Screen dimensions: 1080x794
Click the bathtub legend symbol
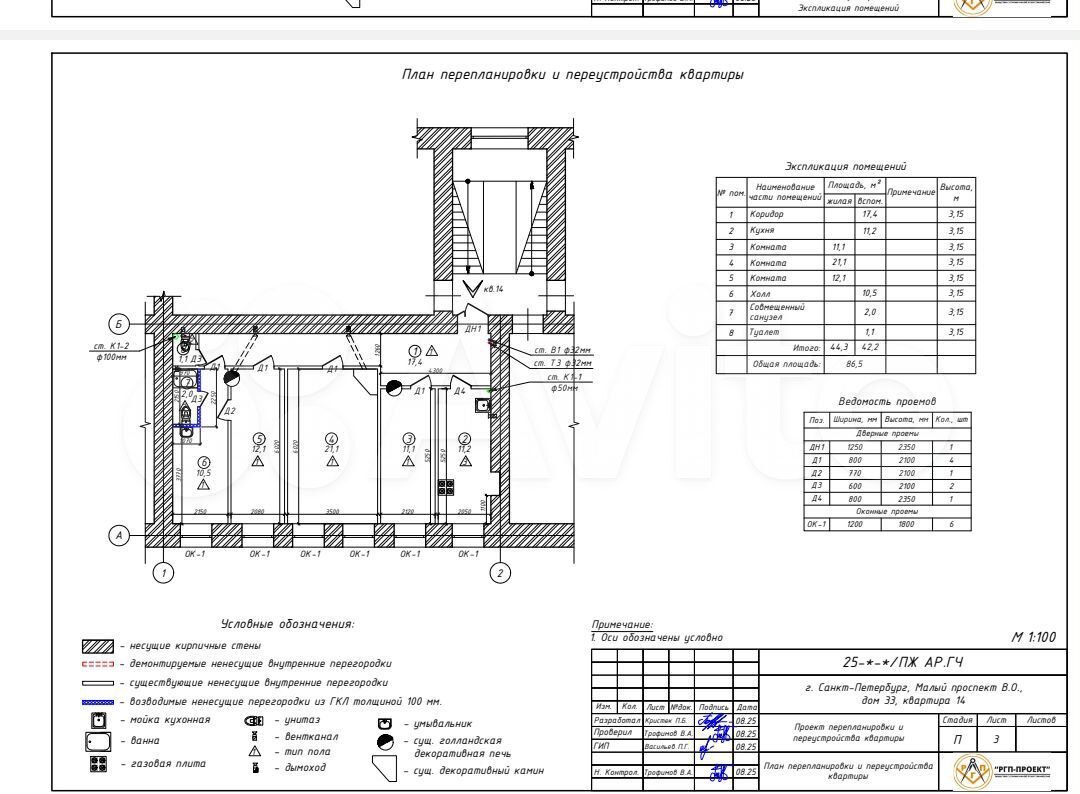coord(98,742)
